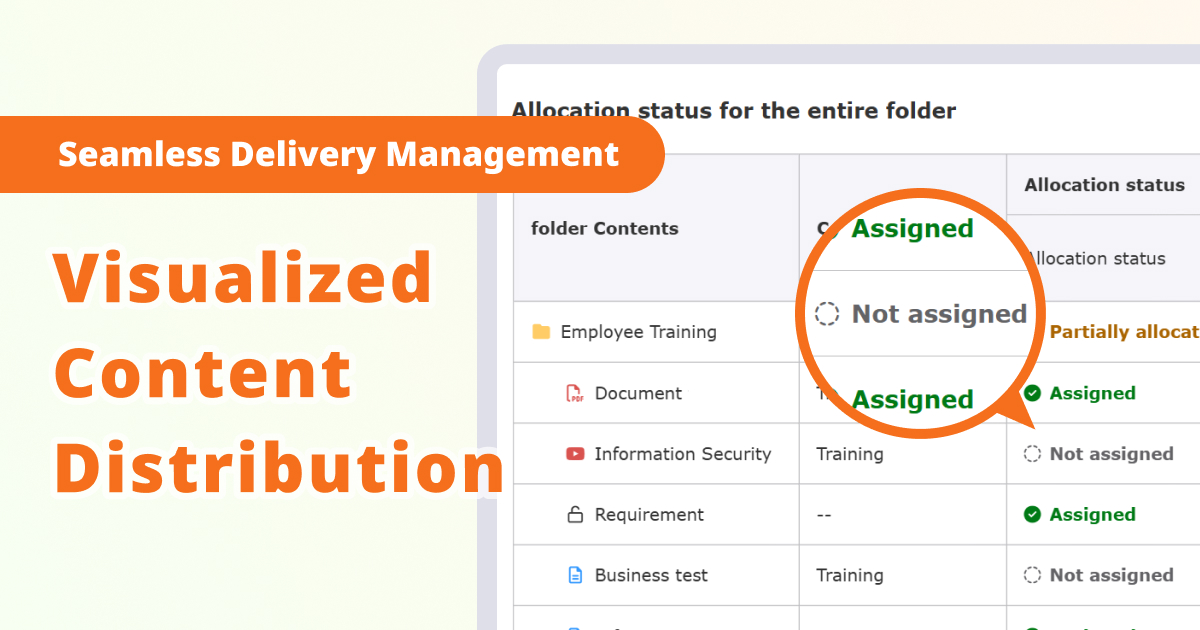Viewport: 1200px width, 630px height.
Task: Open the Information Security item label
Action: [x=682, y=454]
